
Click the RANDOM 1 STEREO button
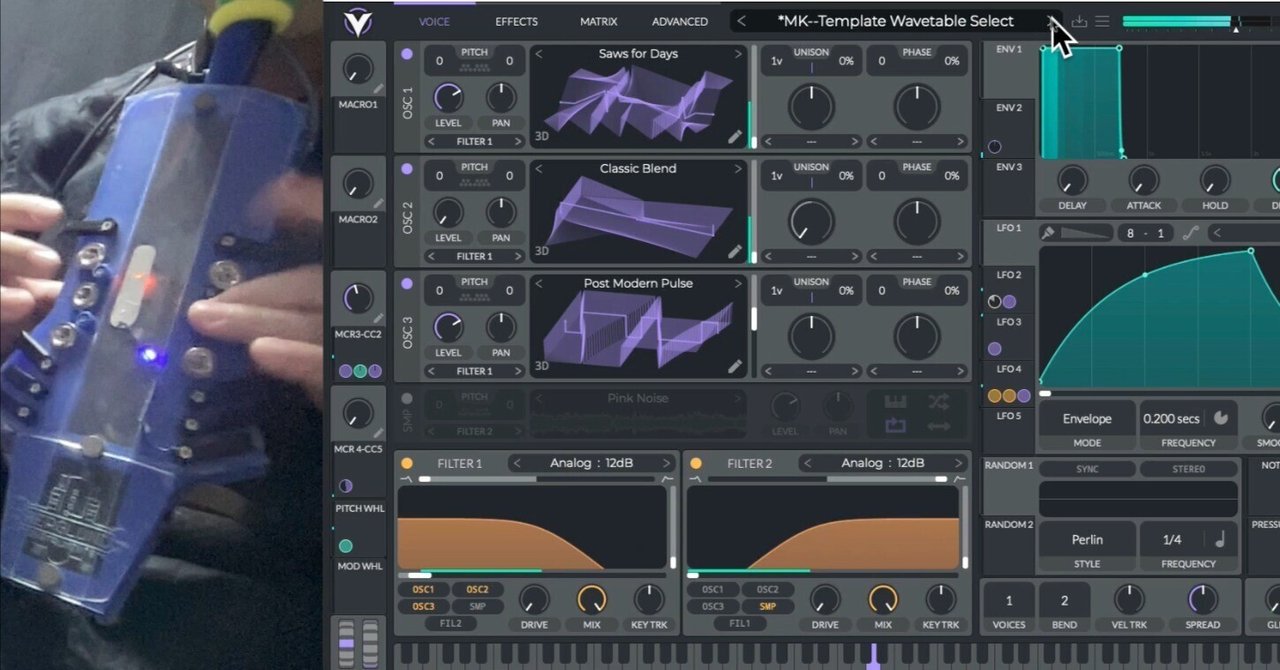click(1188, 469)
